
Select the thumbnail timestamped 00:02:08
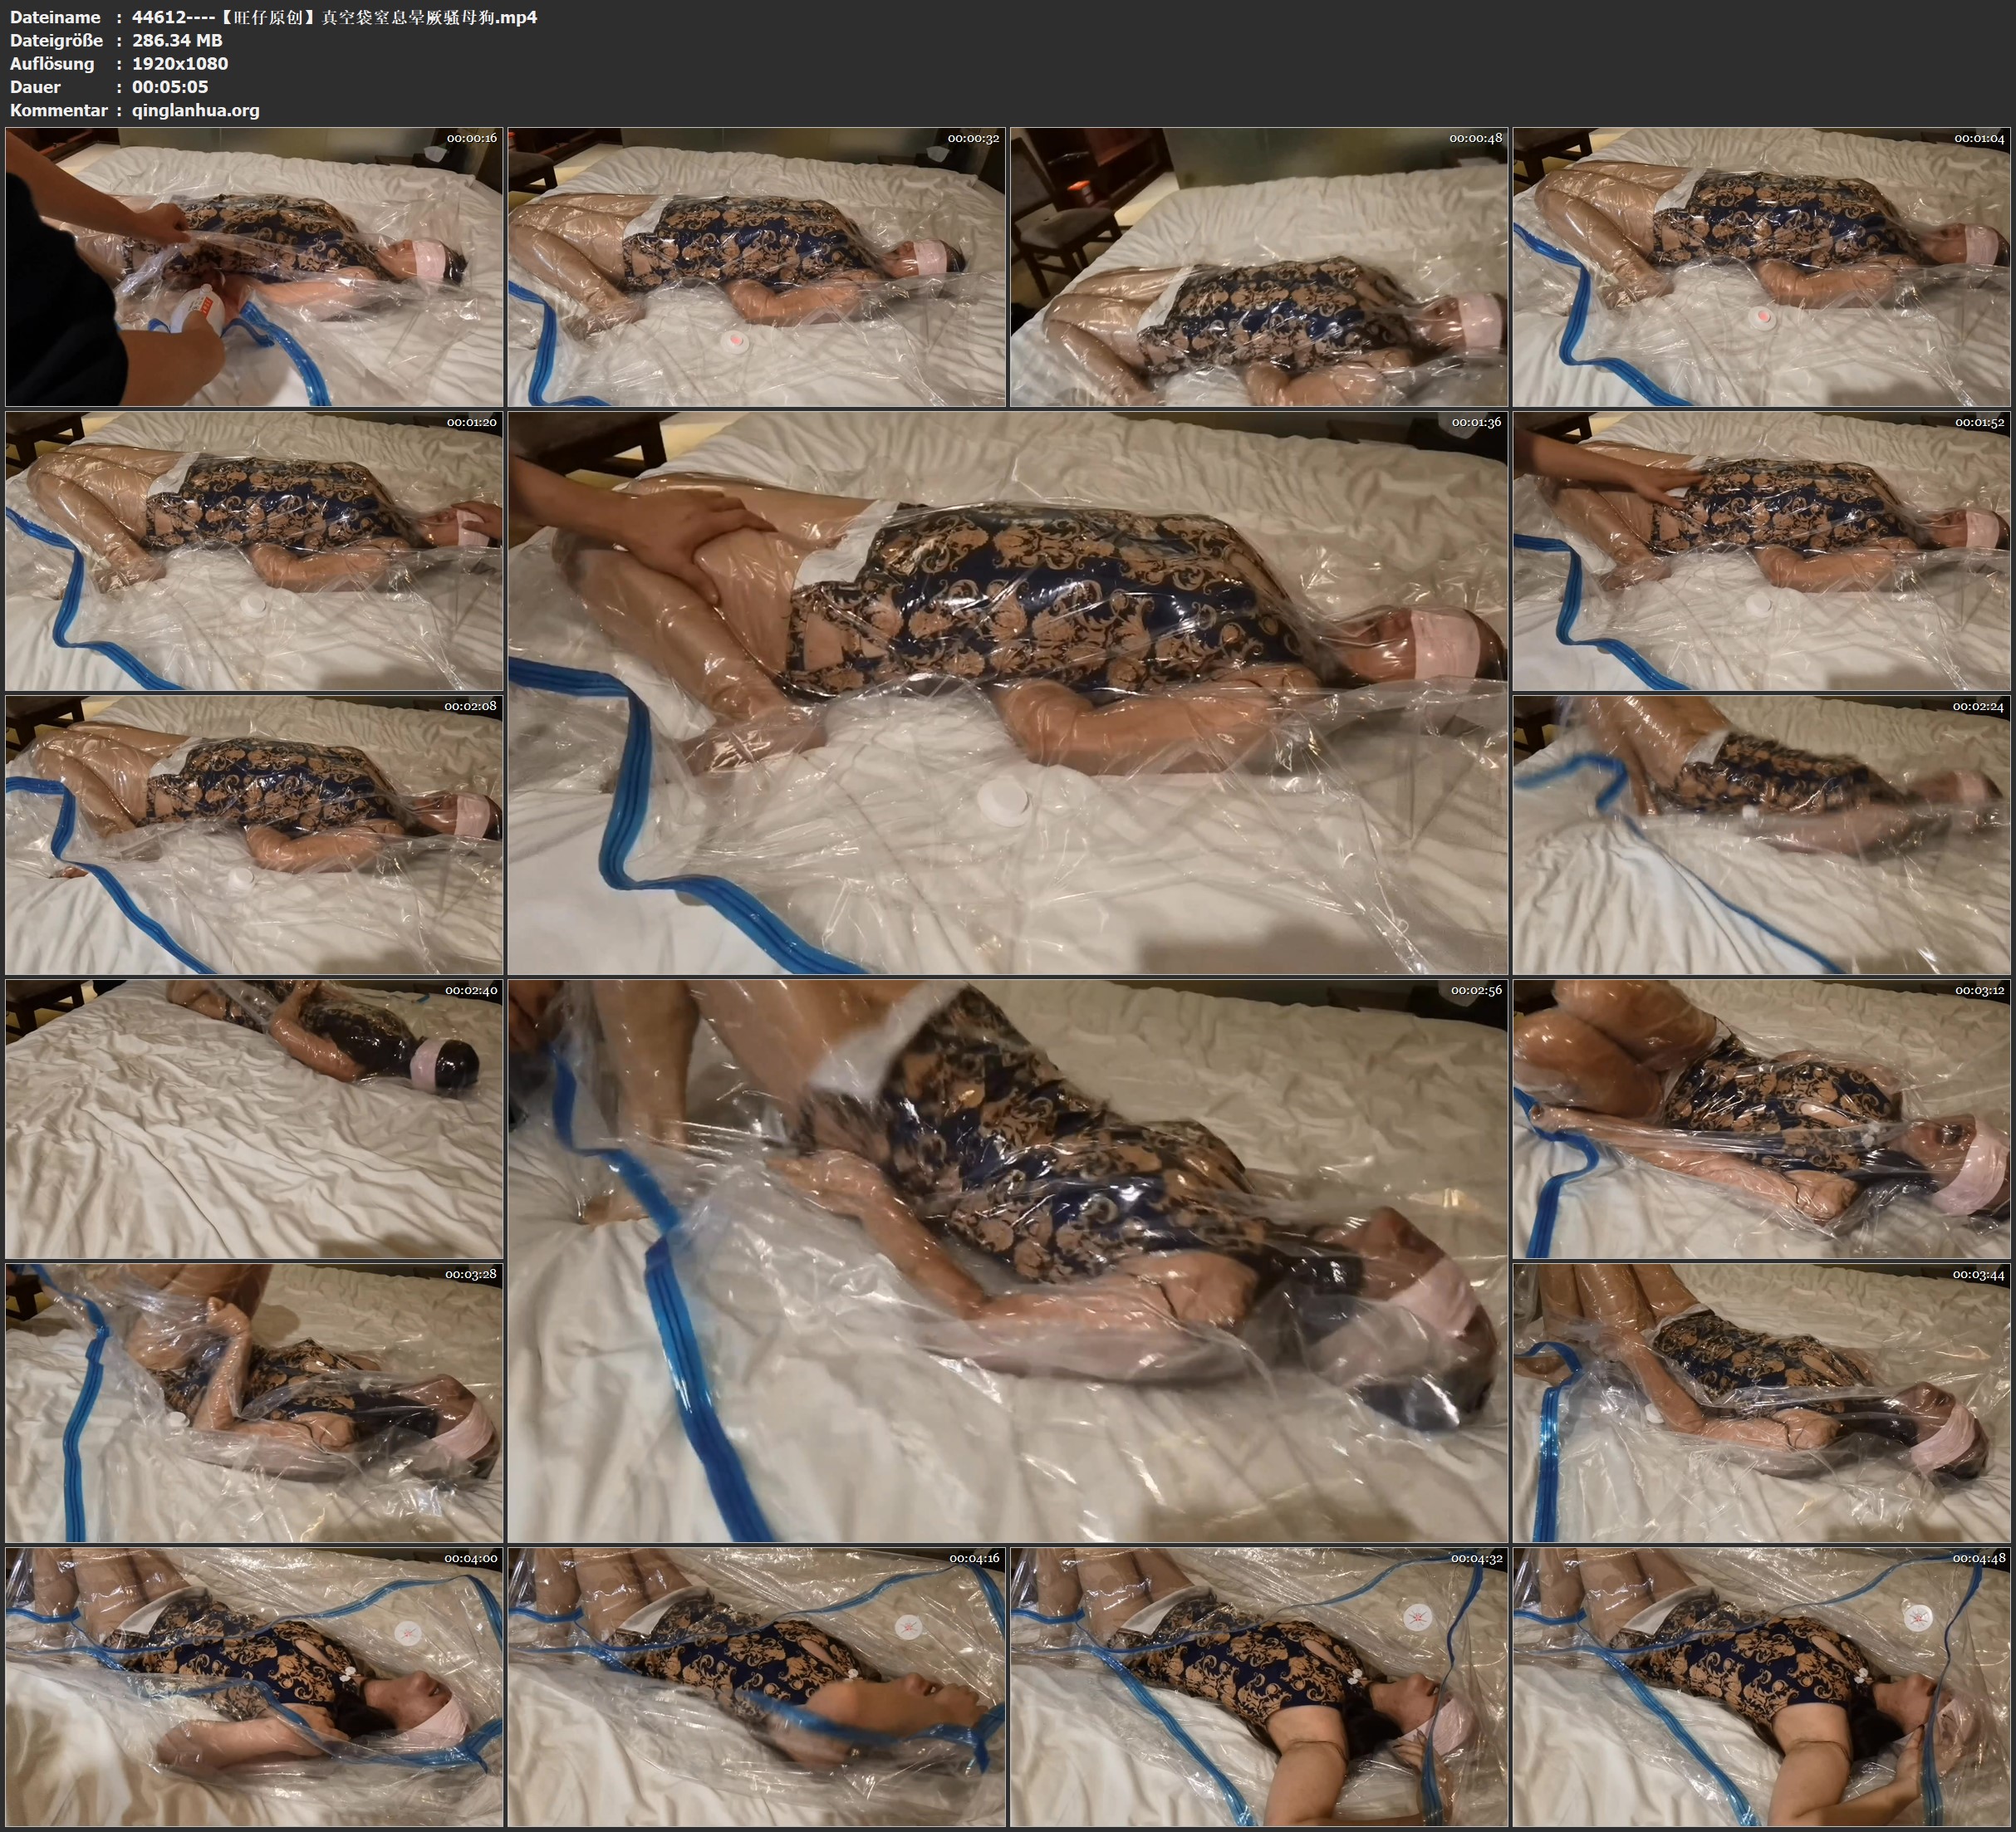[x=254, y=834]
